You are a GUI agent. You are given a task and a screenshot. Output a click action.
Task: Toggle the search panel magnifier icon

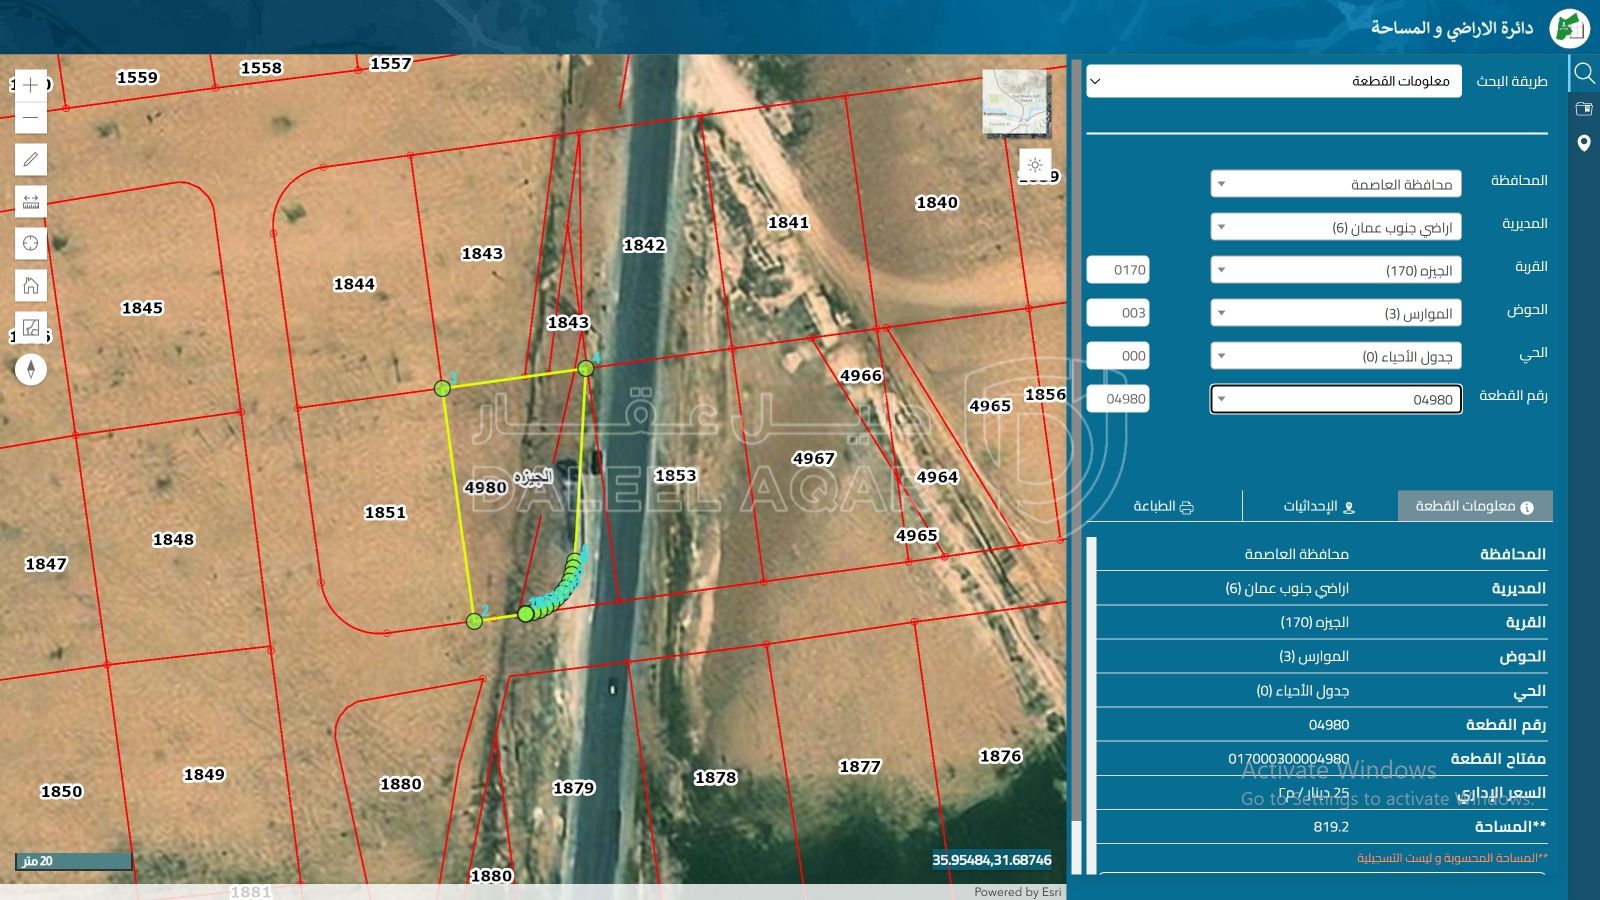(1584, 73)
